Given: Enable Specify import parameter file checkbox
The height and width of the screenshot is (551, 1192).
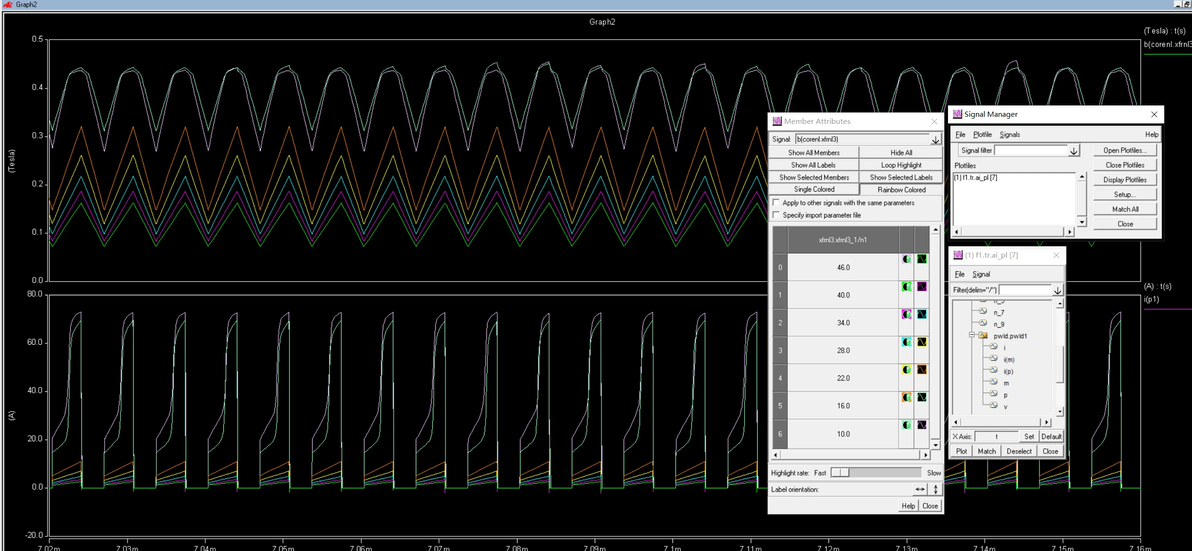Looking at the screenshot, I should (775, 215).
